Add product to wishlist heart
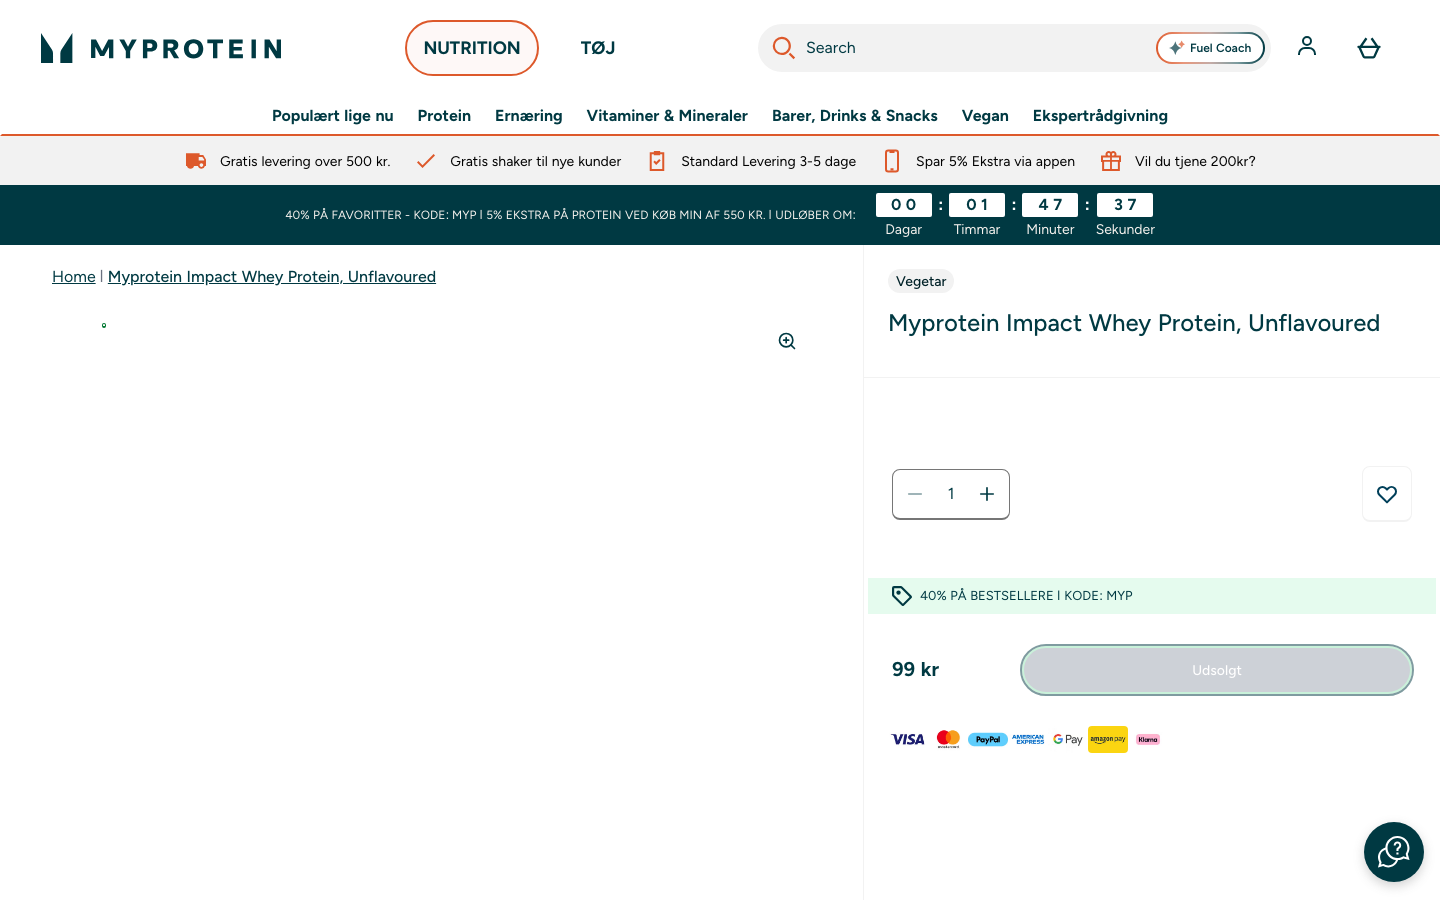Screen dimensions: 1440x900 (1387, 494)
